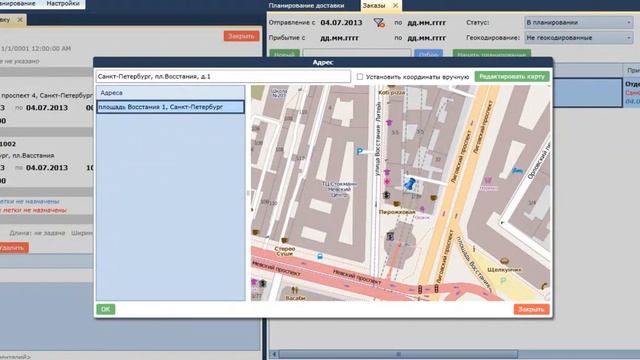Viewport: 640px width, 360px height.
Task: Clear the date filter with the funnel icon
Action: coord(379,23)
